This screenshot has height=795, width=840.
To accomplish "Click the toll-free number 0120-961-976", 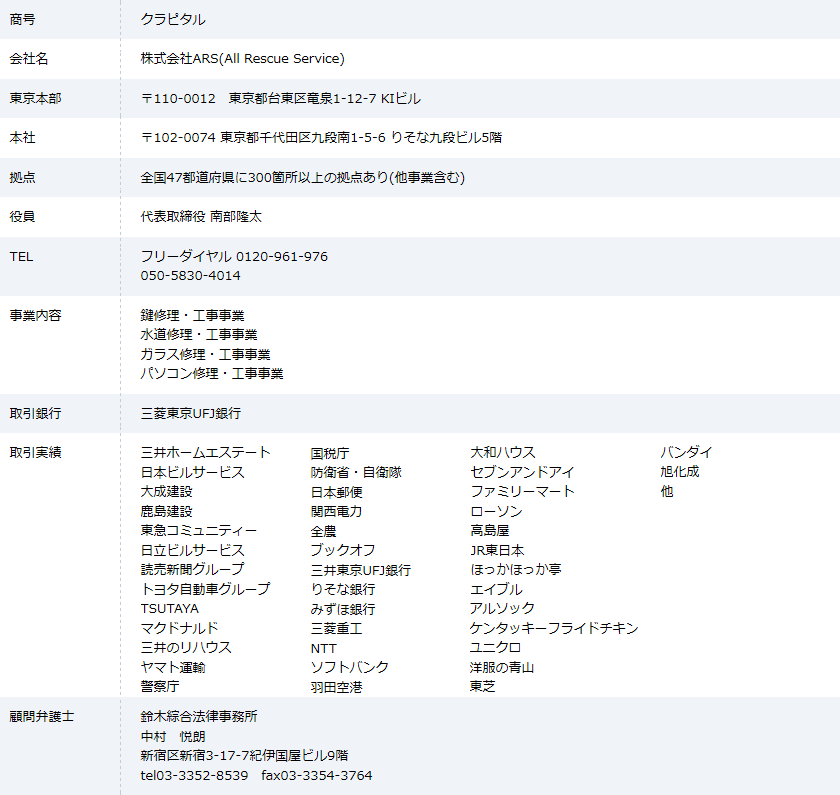I will point(282,257).
